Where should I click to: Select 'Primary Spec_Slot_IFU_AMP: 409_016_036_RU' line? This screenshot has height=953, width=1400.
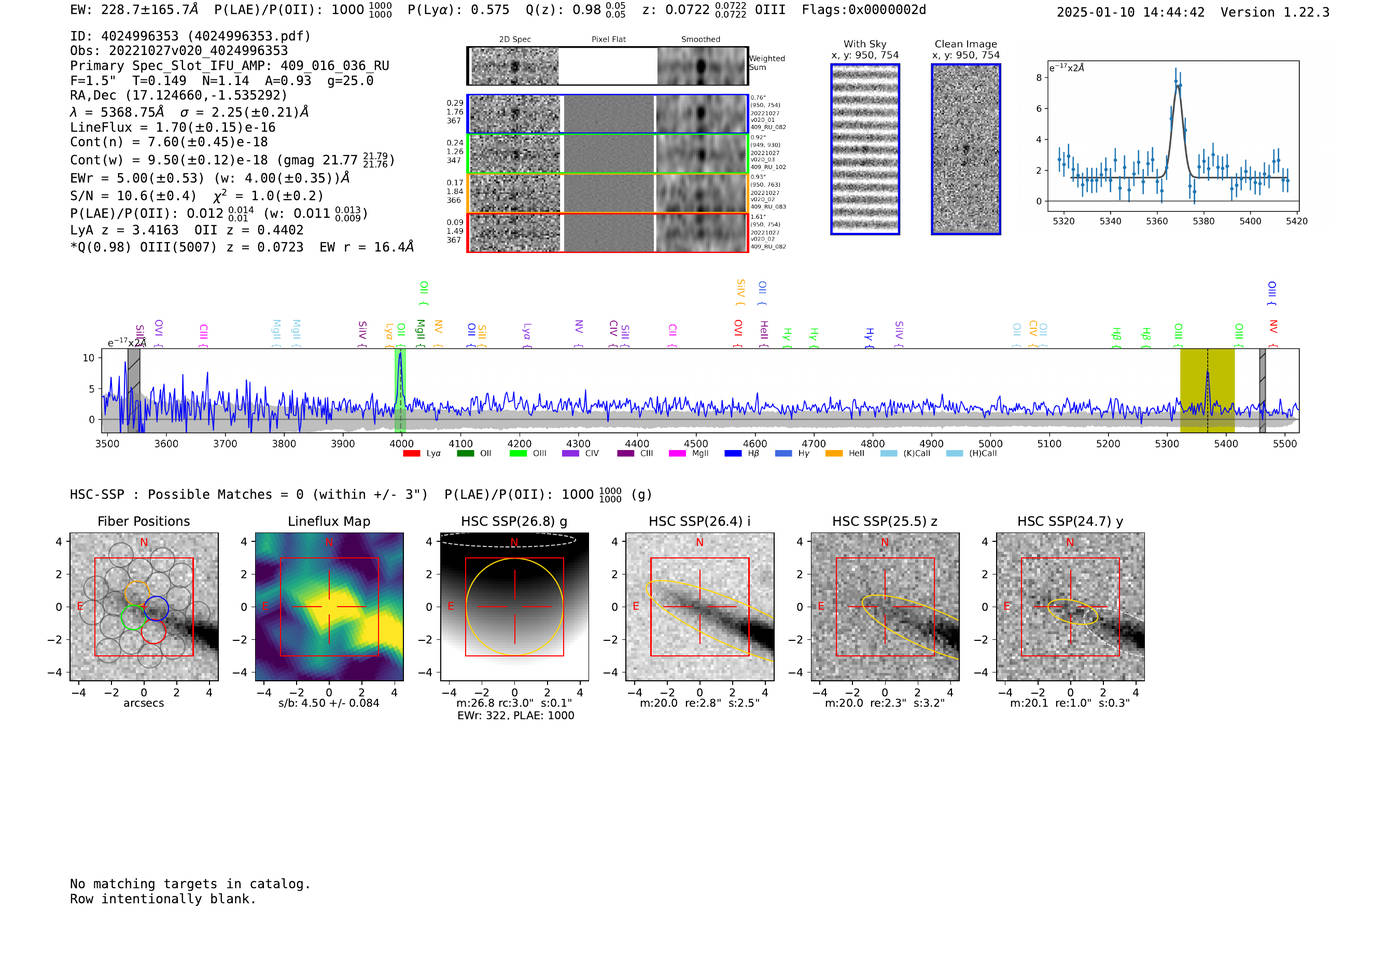point(230,66)
